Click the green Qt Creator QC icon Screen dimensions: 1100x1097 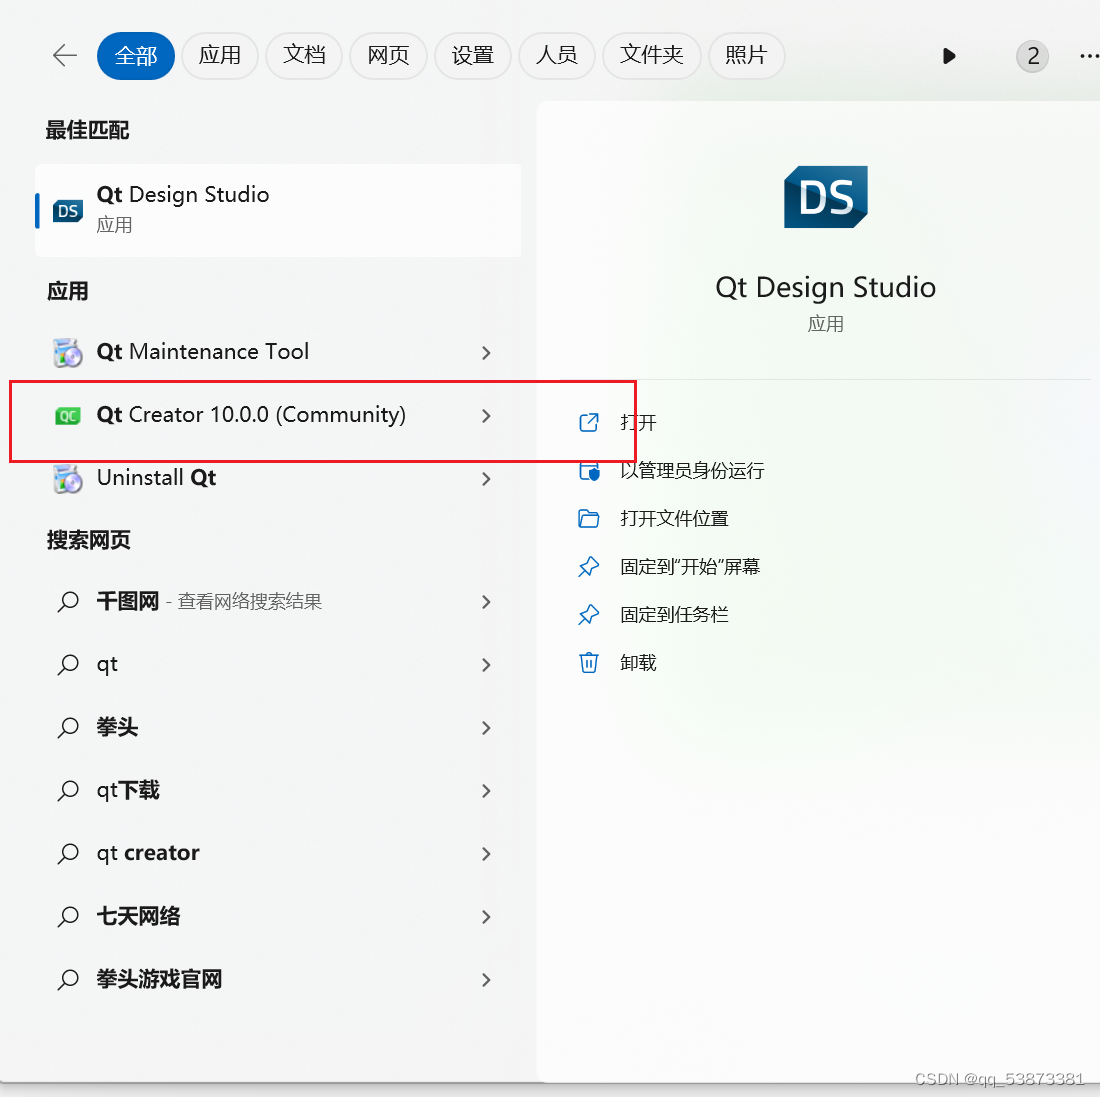pyautogui.click(x=67, y=416)
